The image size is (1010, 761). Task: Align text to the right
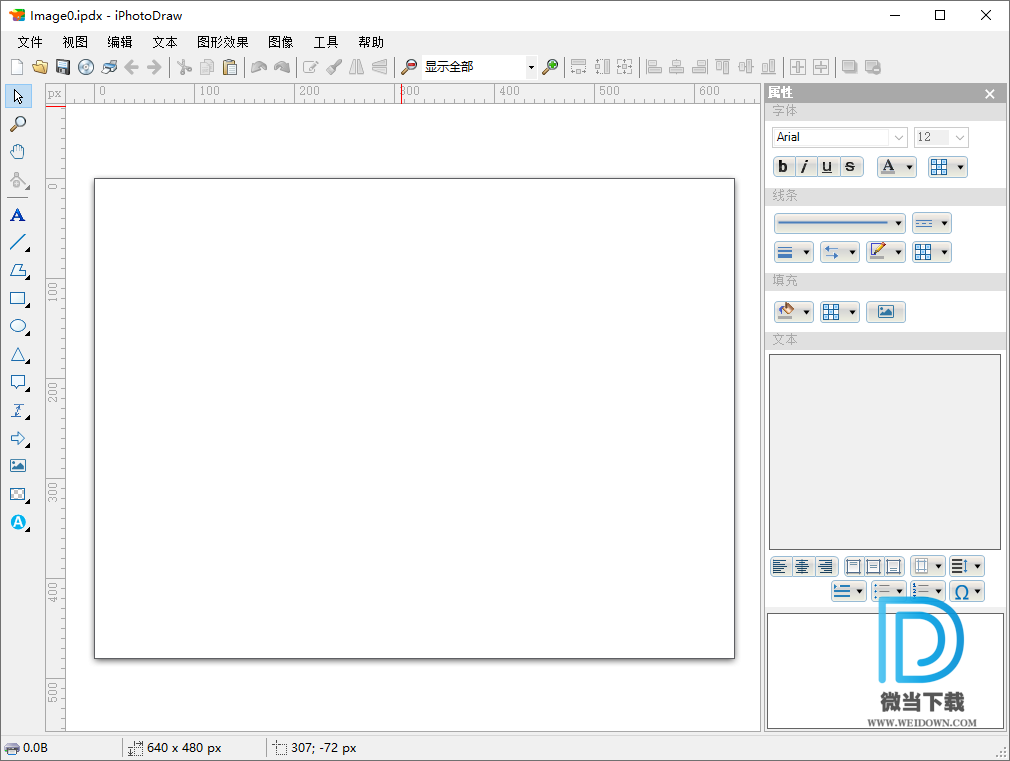(x=826, y=566)
